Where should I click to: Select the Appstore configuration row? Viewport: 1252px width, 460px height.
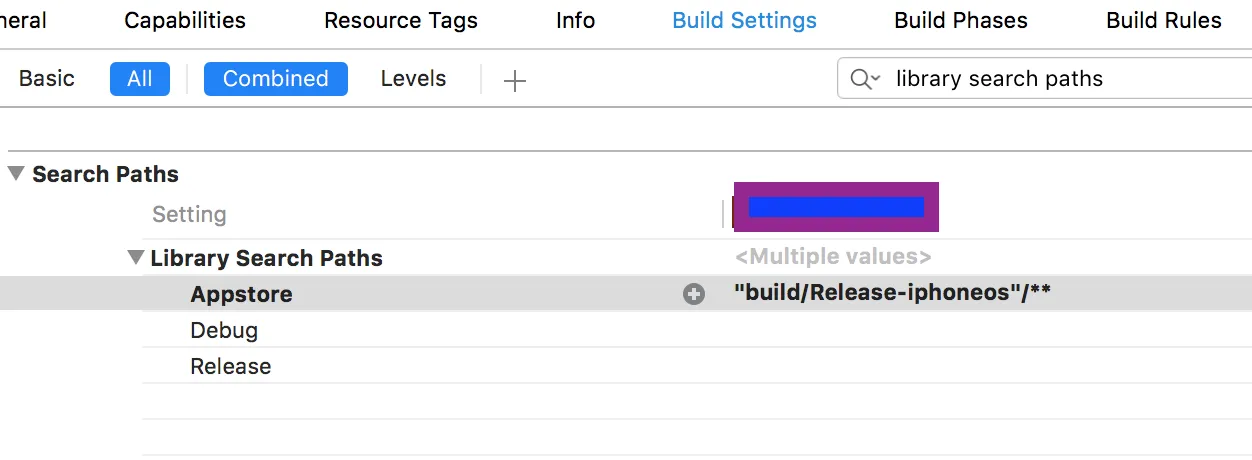[x=241, y=294]
